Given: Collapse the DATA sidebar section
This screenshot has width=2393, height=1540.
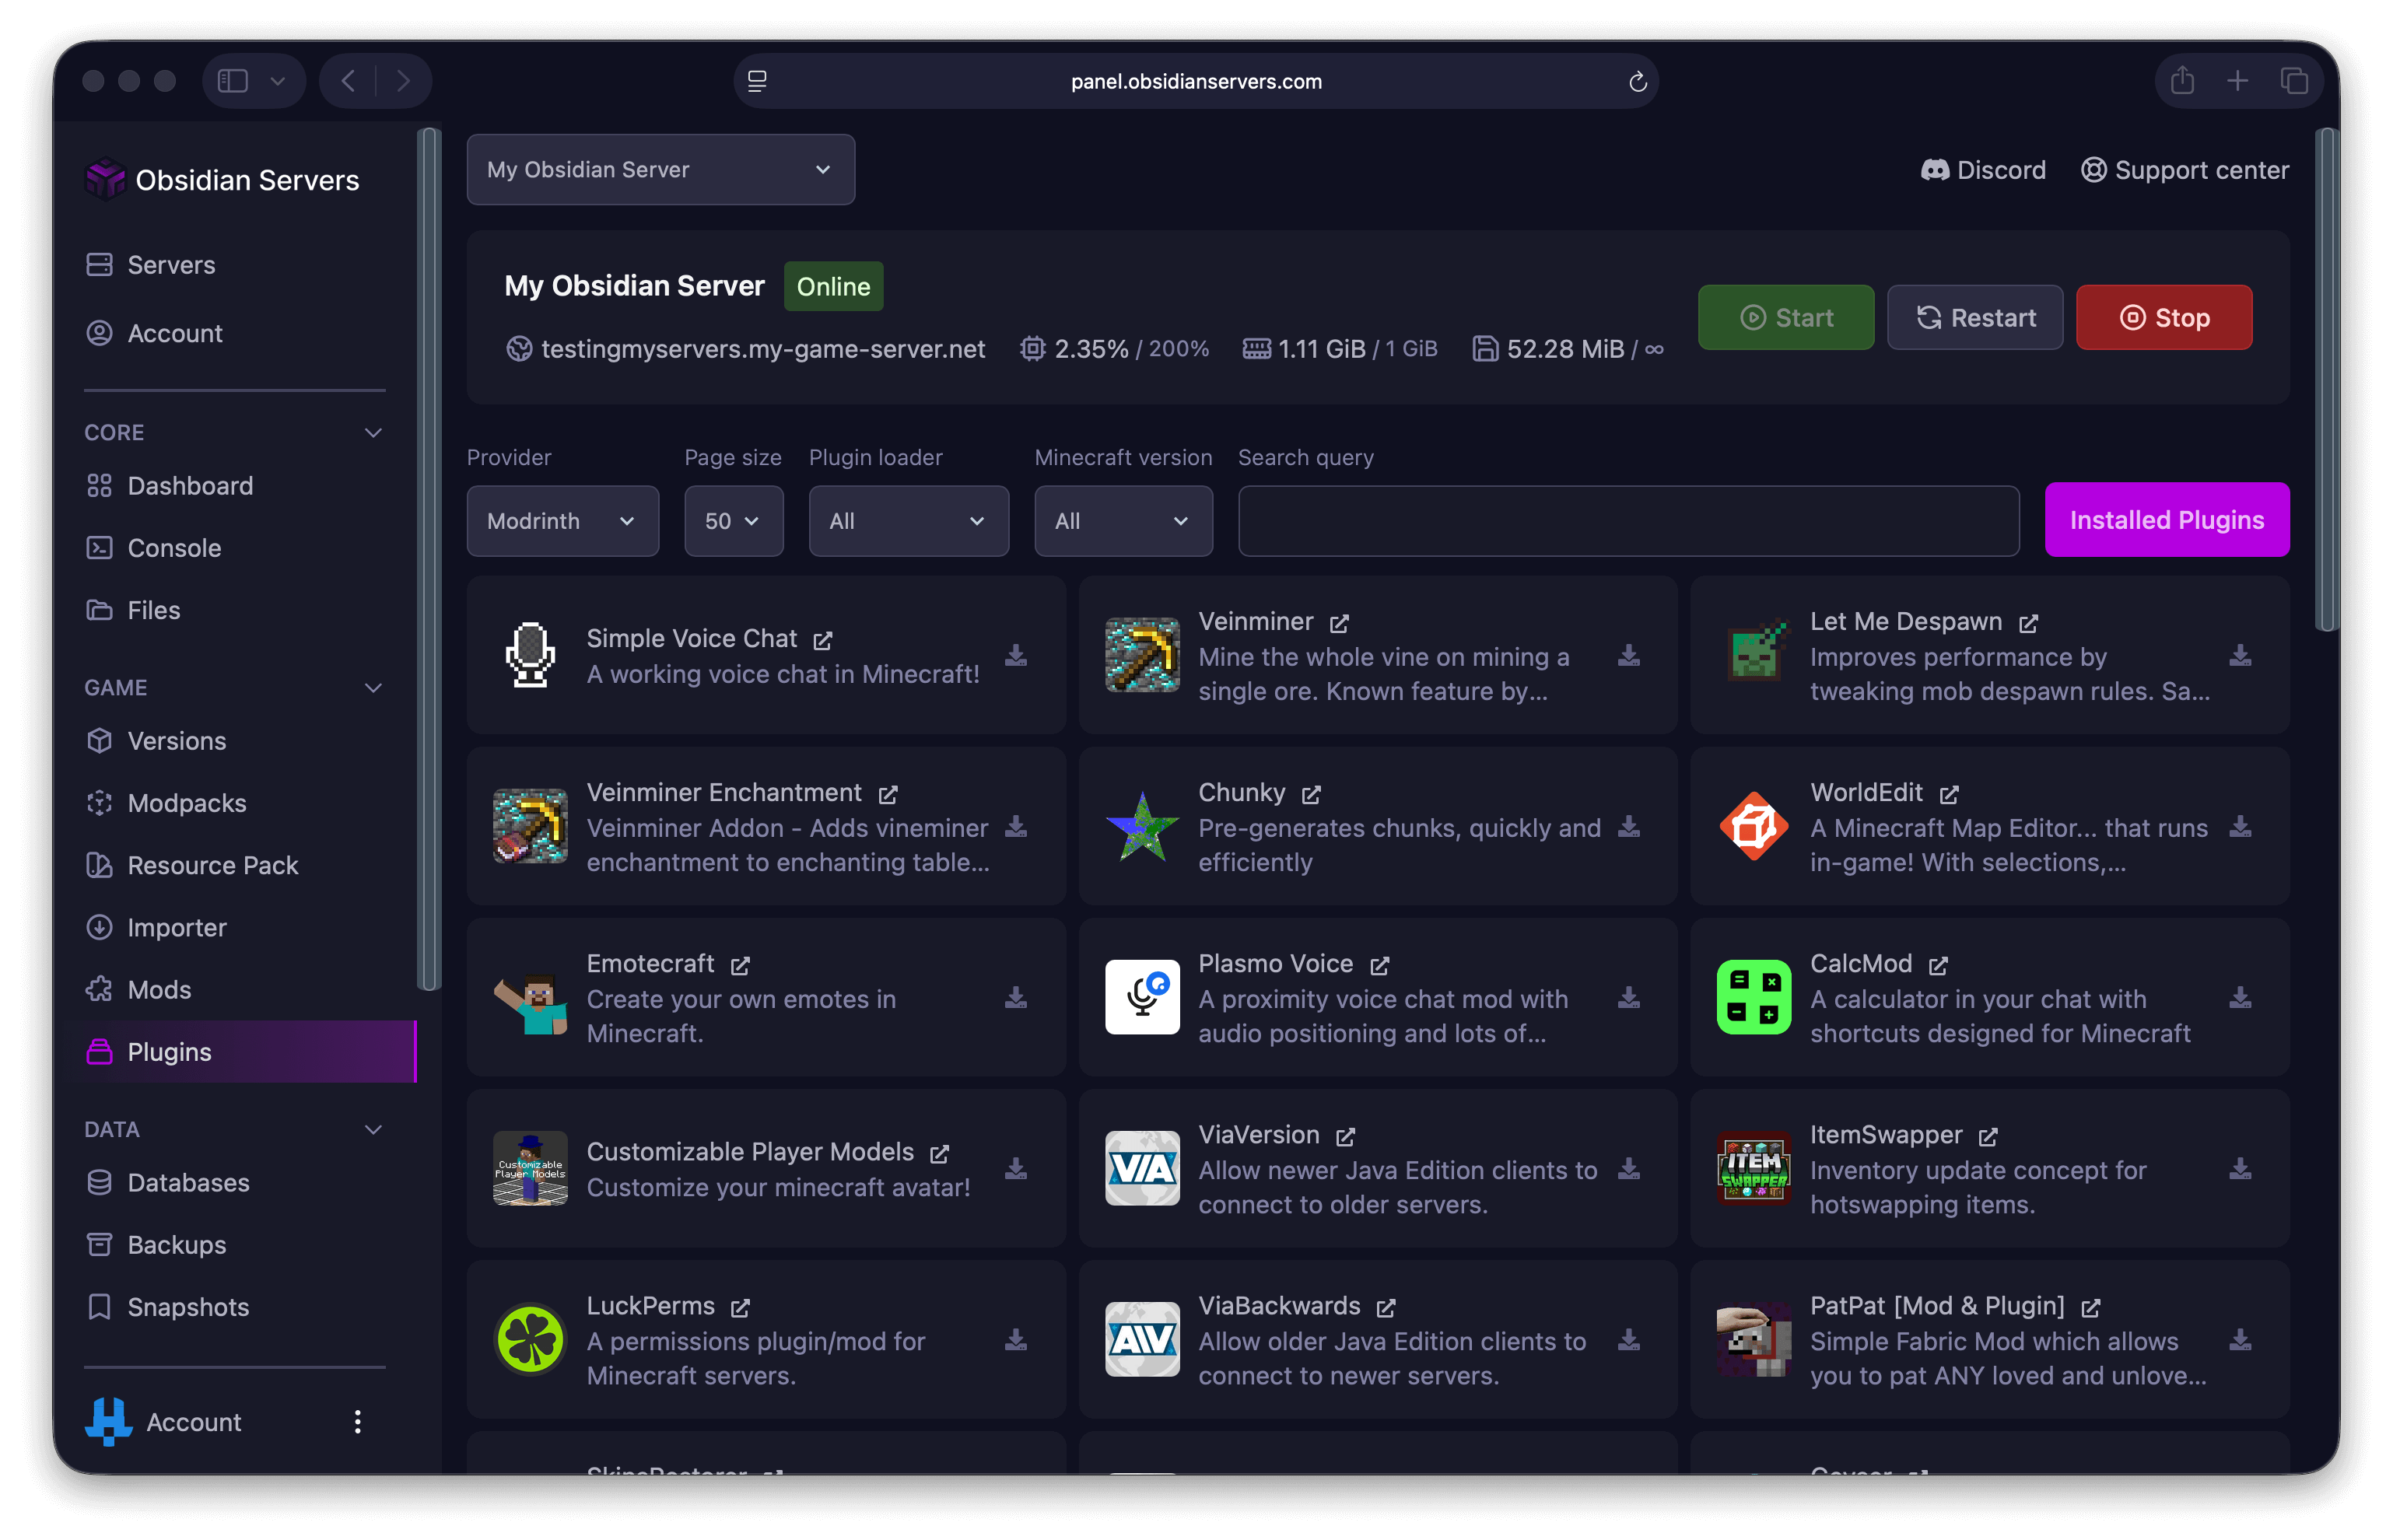Looking at the screenshot, I should click(x=373, y=1130).
